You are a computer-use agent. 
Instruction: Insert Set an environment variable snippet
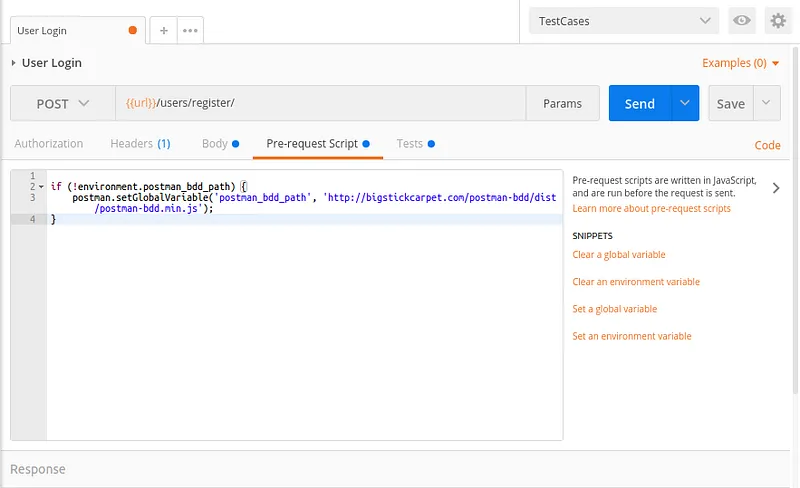(632, 336)
